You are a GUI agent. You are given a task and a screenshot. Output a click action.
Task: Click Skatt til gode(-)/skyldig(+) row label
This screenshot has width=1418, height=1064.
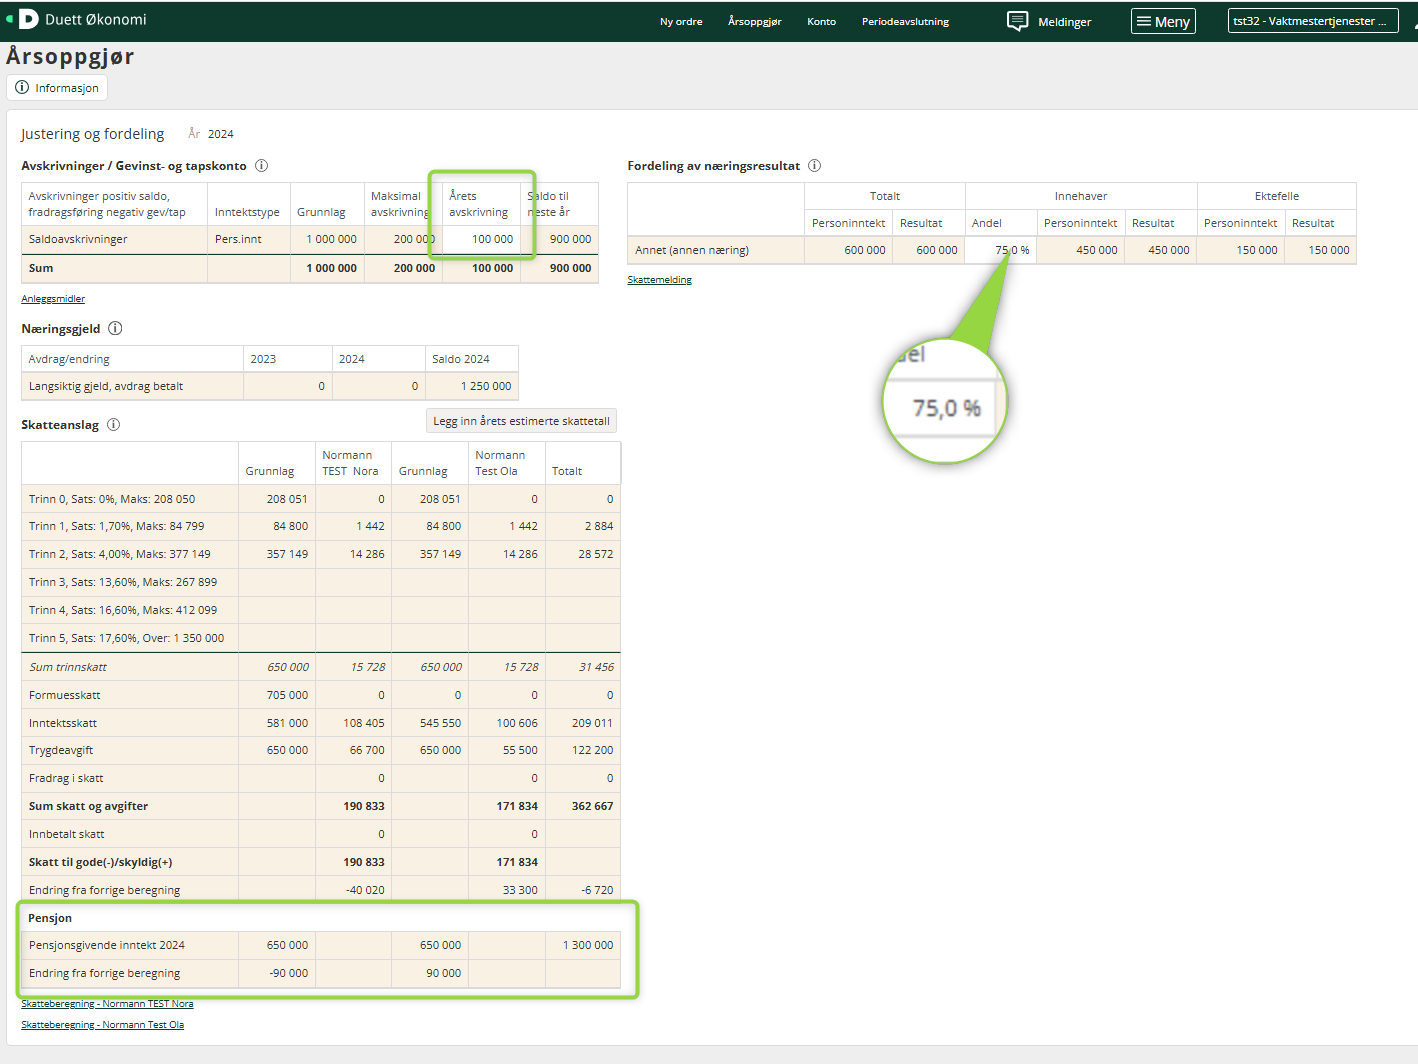[x=100, y=862]
